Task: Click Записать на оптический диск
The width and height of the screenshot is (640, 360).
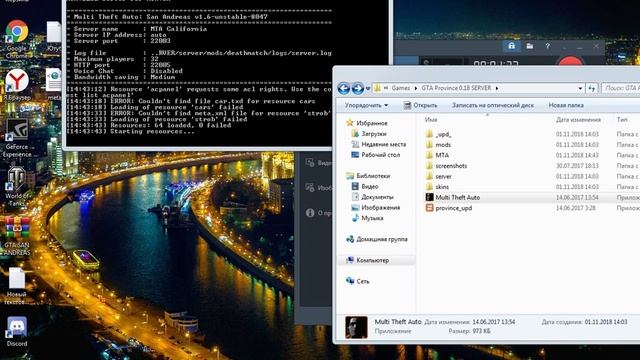Action: click(x=493, y=105)
